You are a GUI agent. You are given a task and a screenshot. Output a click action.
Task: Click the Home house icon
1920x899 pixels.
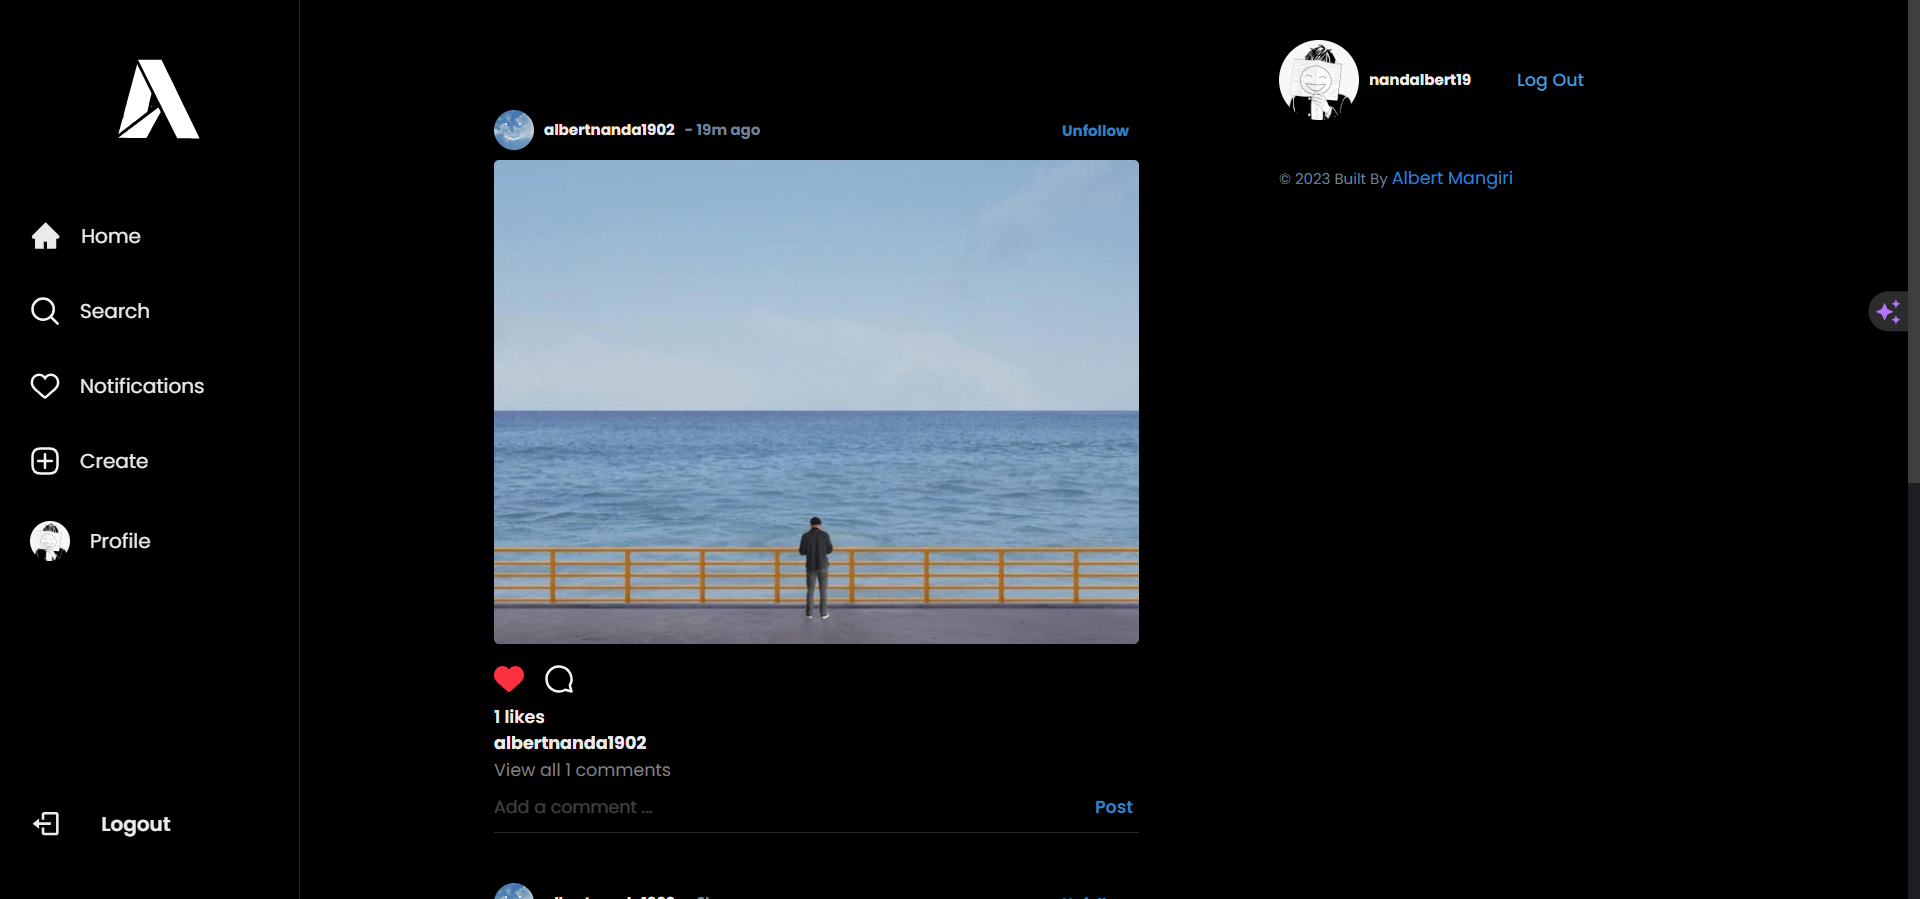[x=45, y=236]
